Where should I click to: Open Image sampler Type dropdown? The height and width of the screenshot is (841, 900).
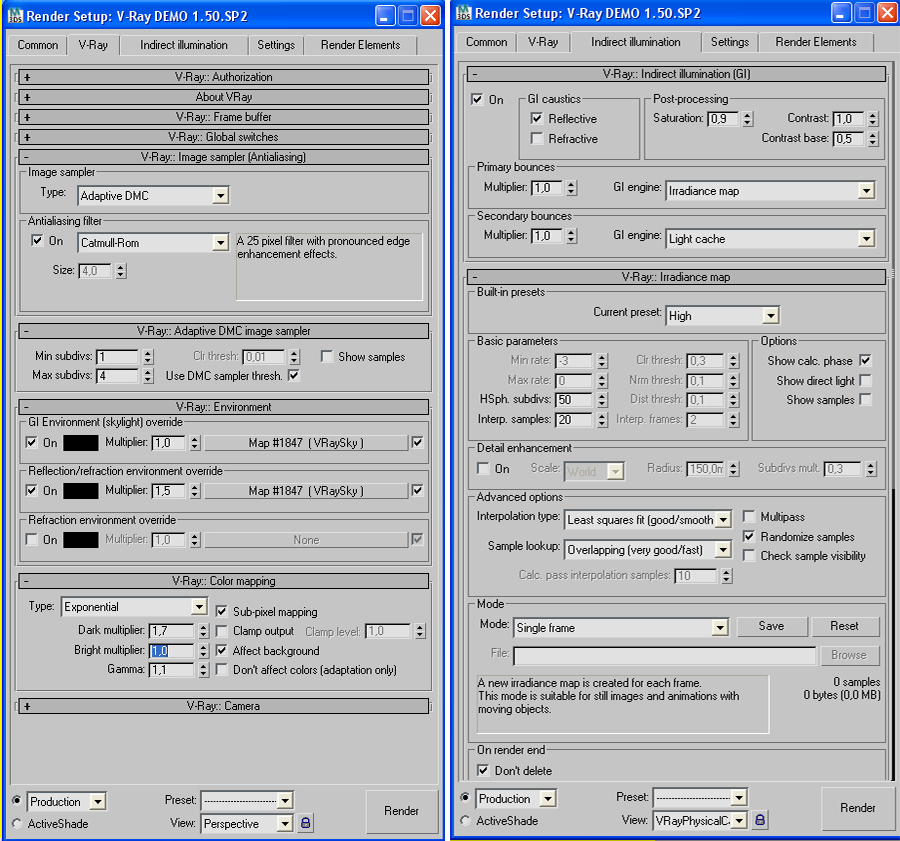(221, 196)
